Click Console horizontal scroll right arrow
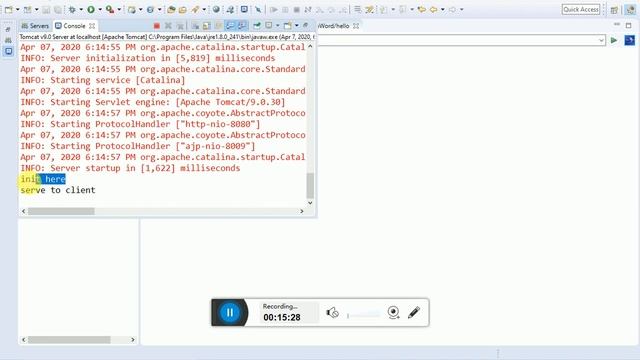The width and height of the screenshot is (640, 360). [302, 211]
